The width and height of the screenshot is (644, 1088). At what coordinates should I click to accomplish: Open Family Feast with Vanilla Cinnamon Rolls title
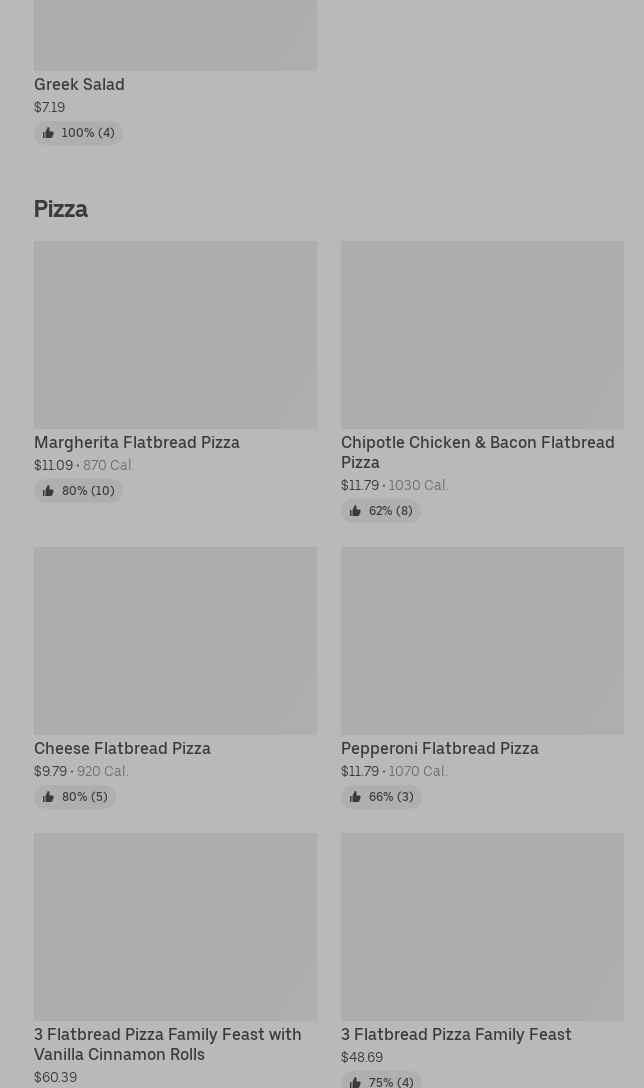click(x=167, y=1044)
